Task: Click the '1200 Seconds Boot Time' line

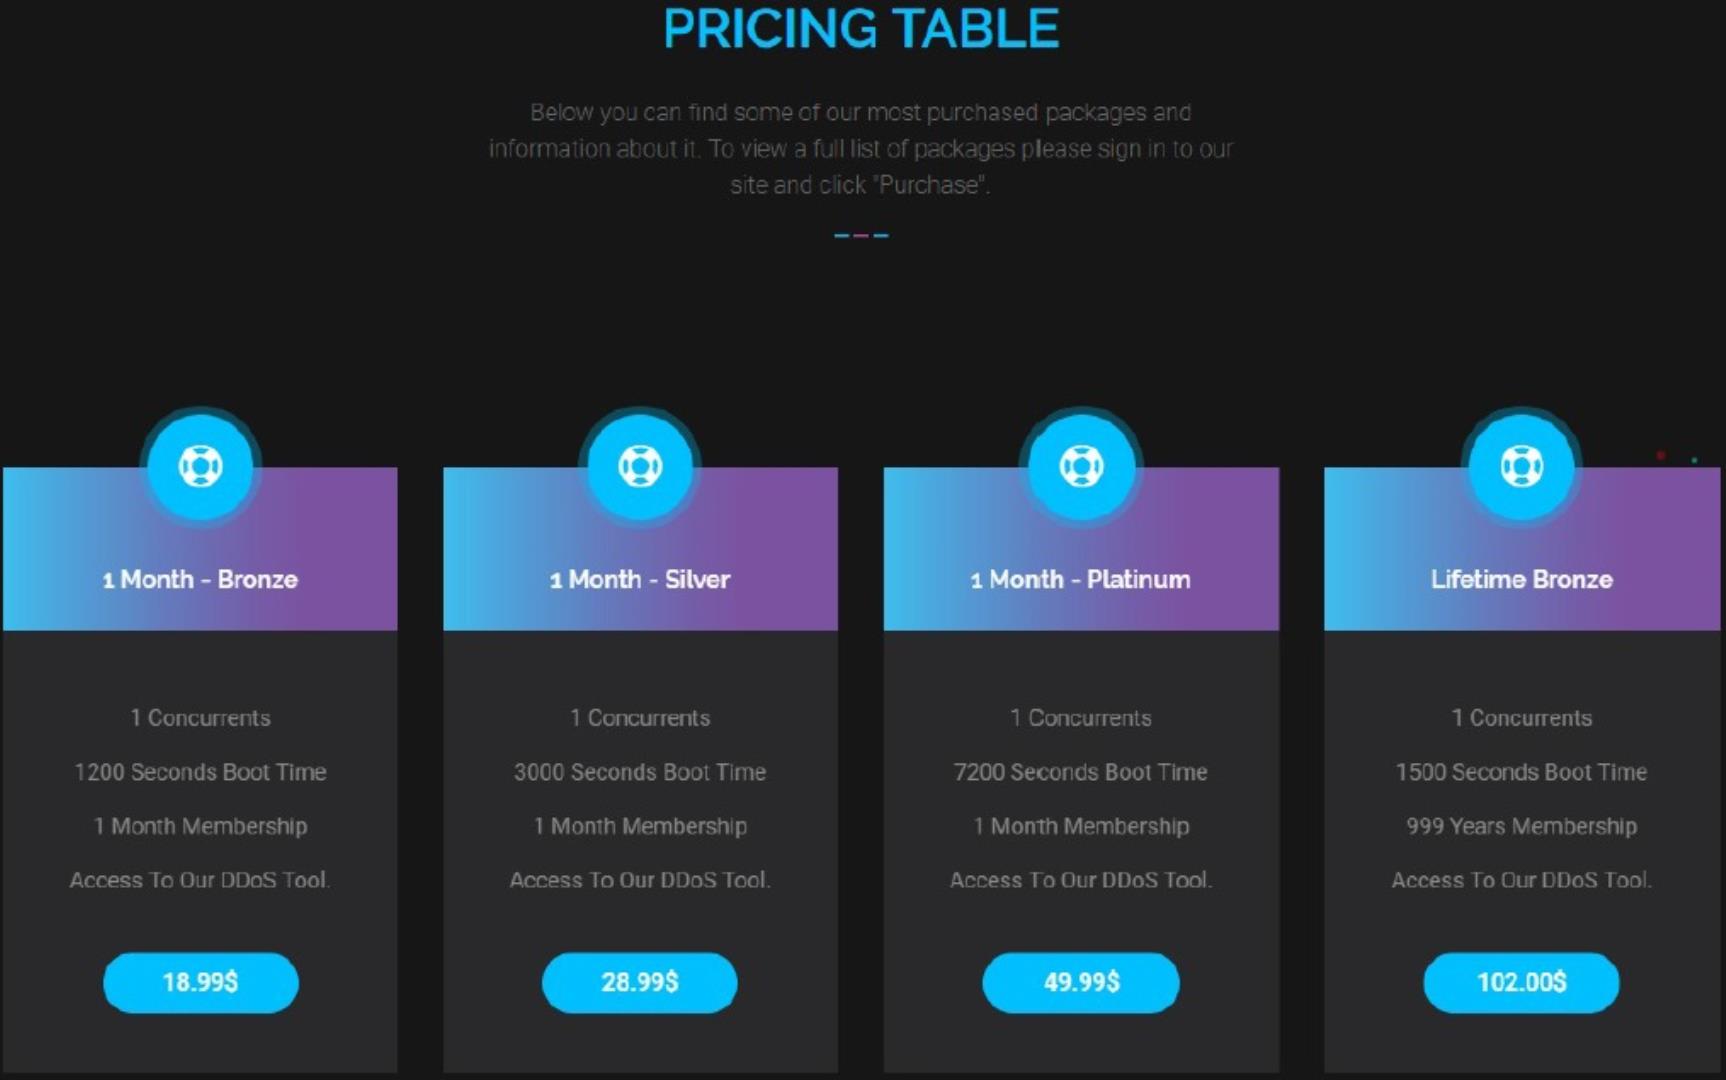Action: pyautogui.click(x=200, y=772)
